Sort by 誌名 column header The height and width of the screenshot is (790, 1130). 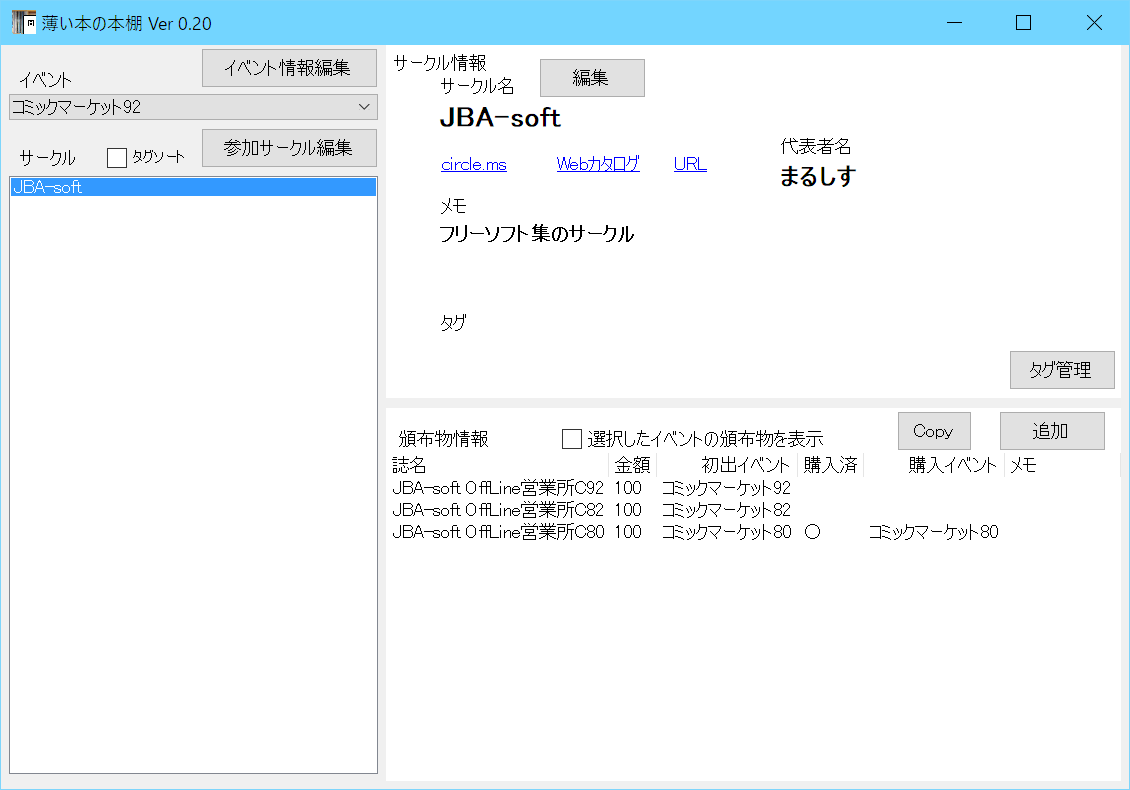pos(499,466)
